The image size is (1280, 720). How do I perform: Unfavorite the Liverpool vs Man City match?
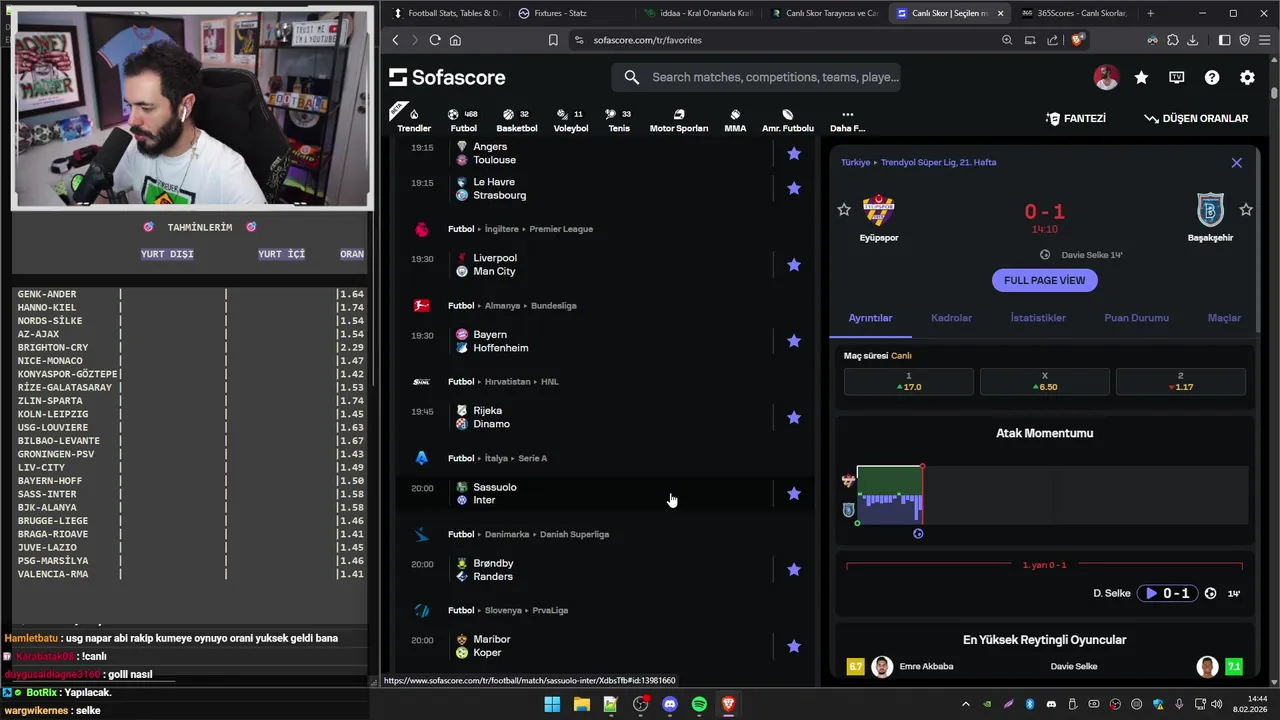coord(794,265)
